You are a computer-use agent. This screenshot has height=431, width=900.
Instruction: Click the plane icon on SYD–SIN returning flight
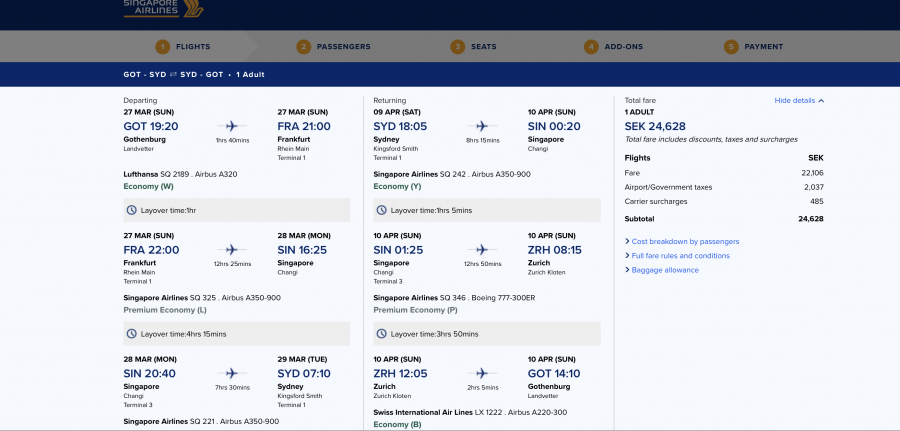click(483, 126)
